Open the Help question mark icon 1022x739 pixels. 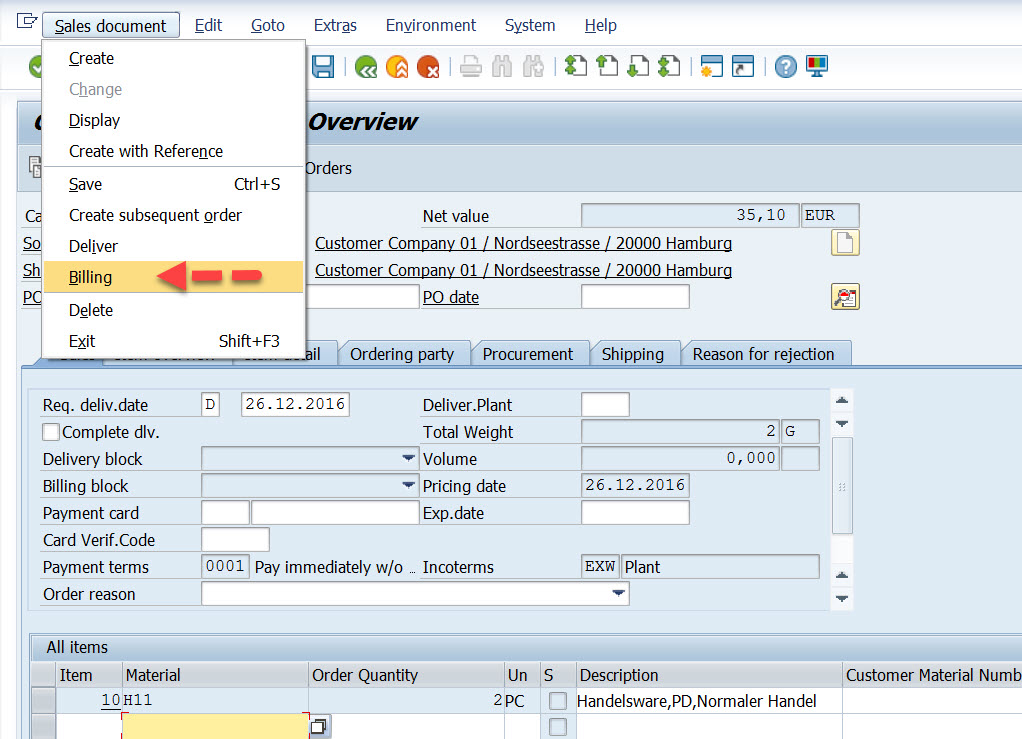coord(786,66)
